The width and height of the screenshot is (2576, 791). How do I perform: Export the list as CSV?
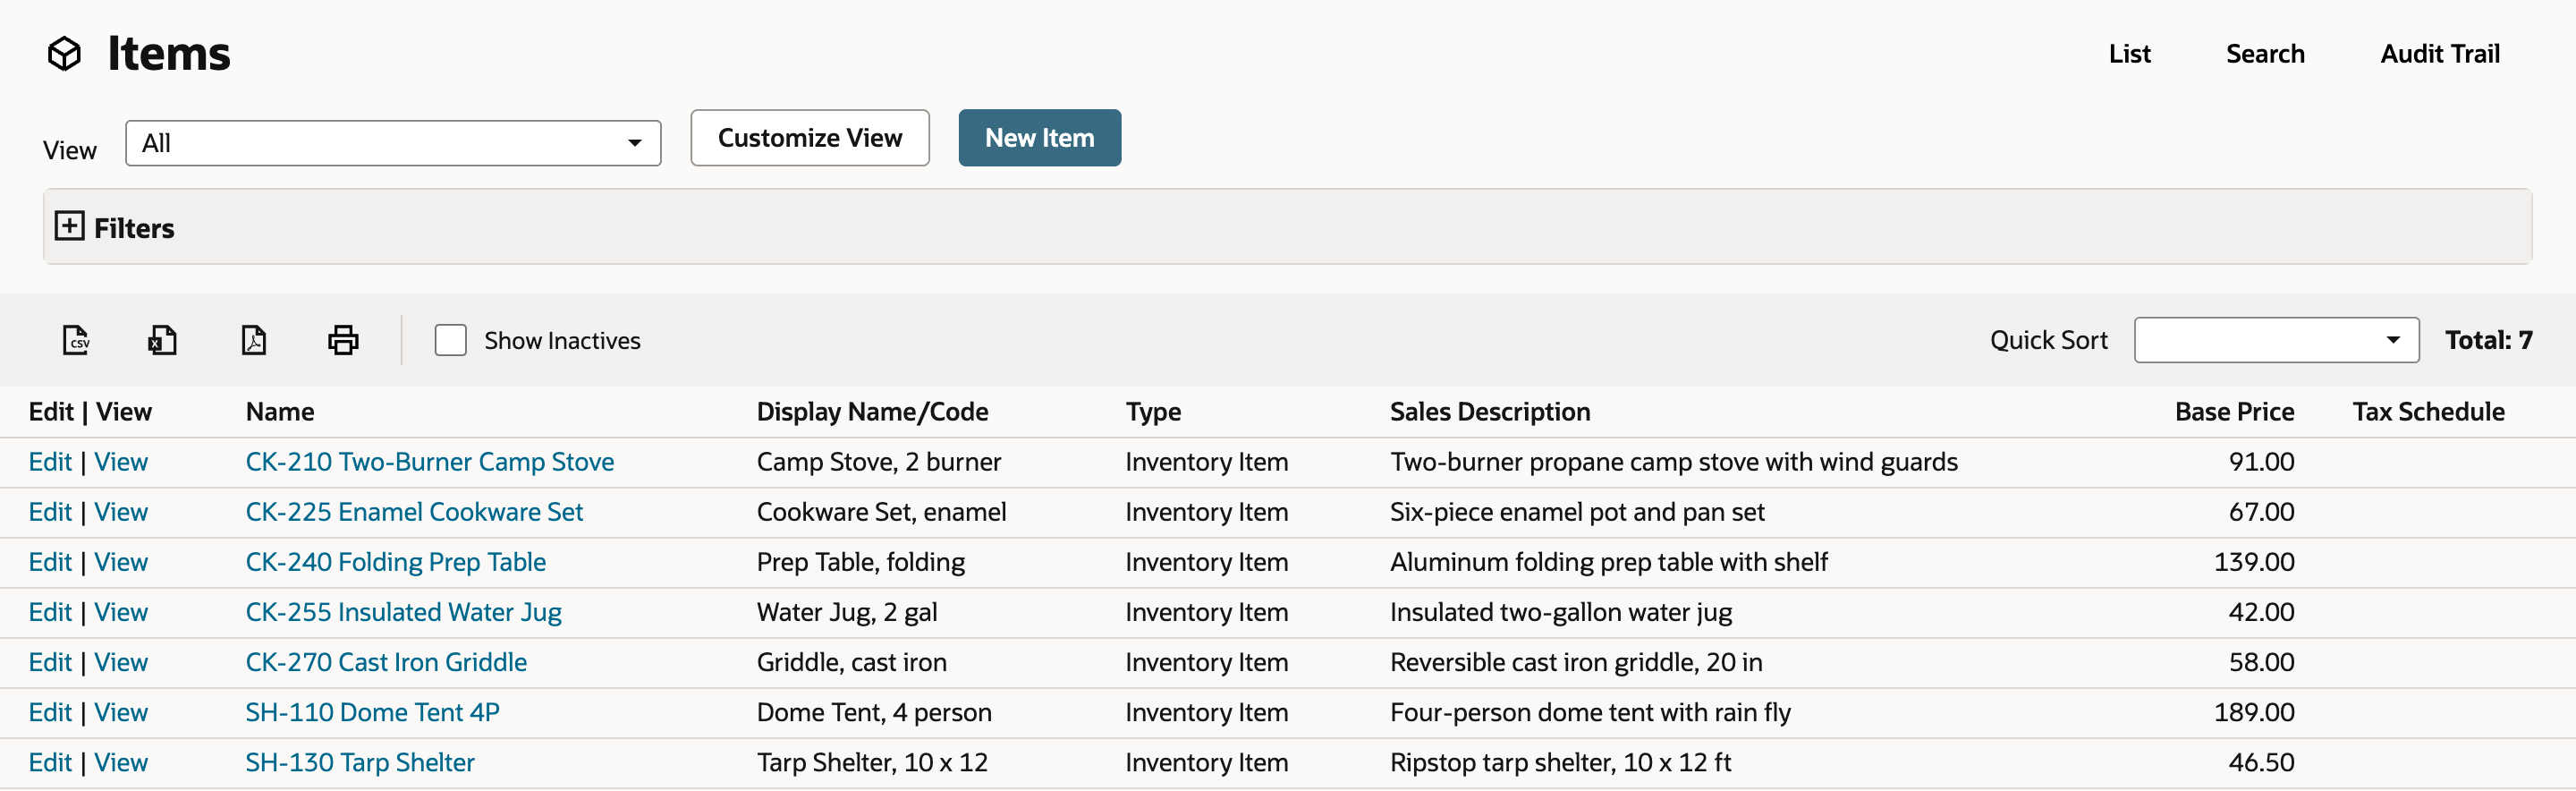(76, 340)
